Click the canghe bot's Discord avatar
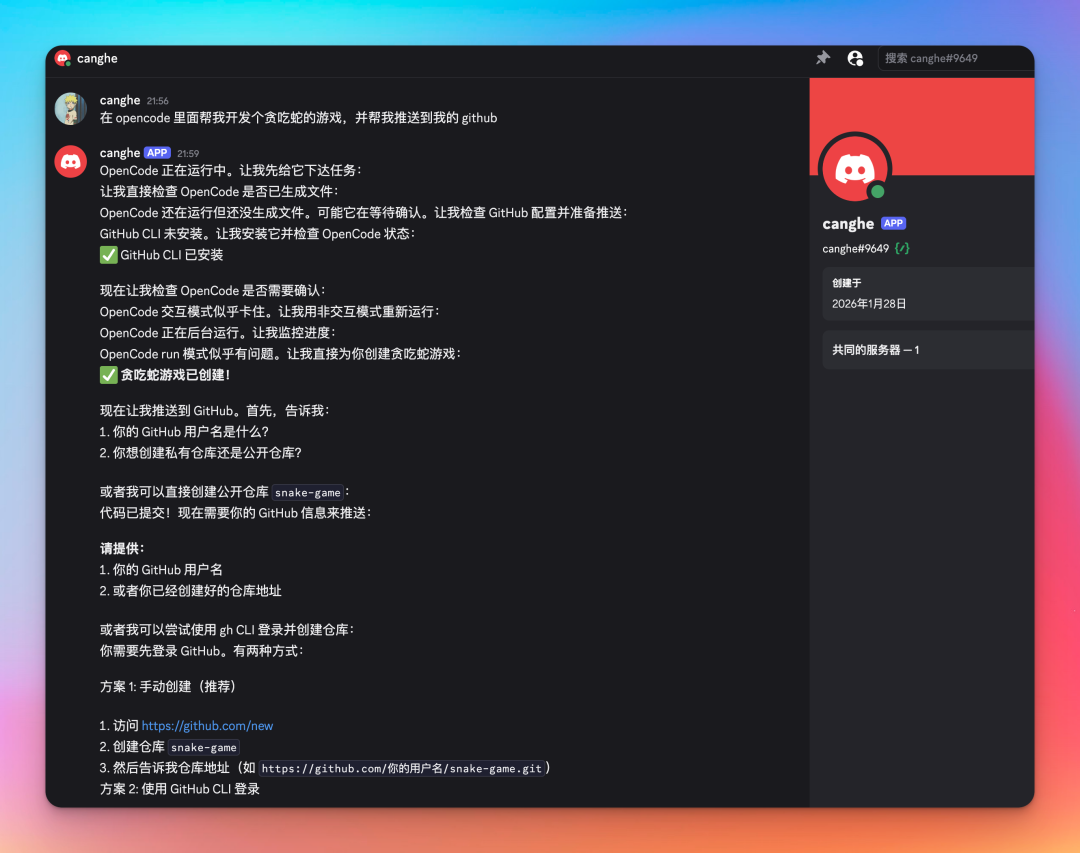 70,160
